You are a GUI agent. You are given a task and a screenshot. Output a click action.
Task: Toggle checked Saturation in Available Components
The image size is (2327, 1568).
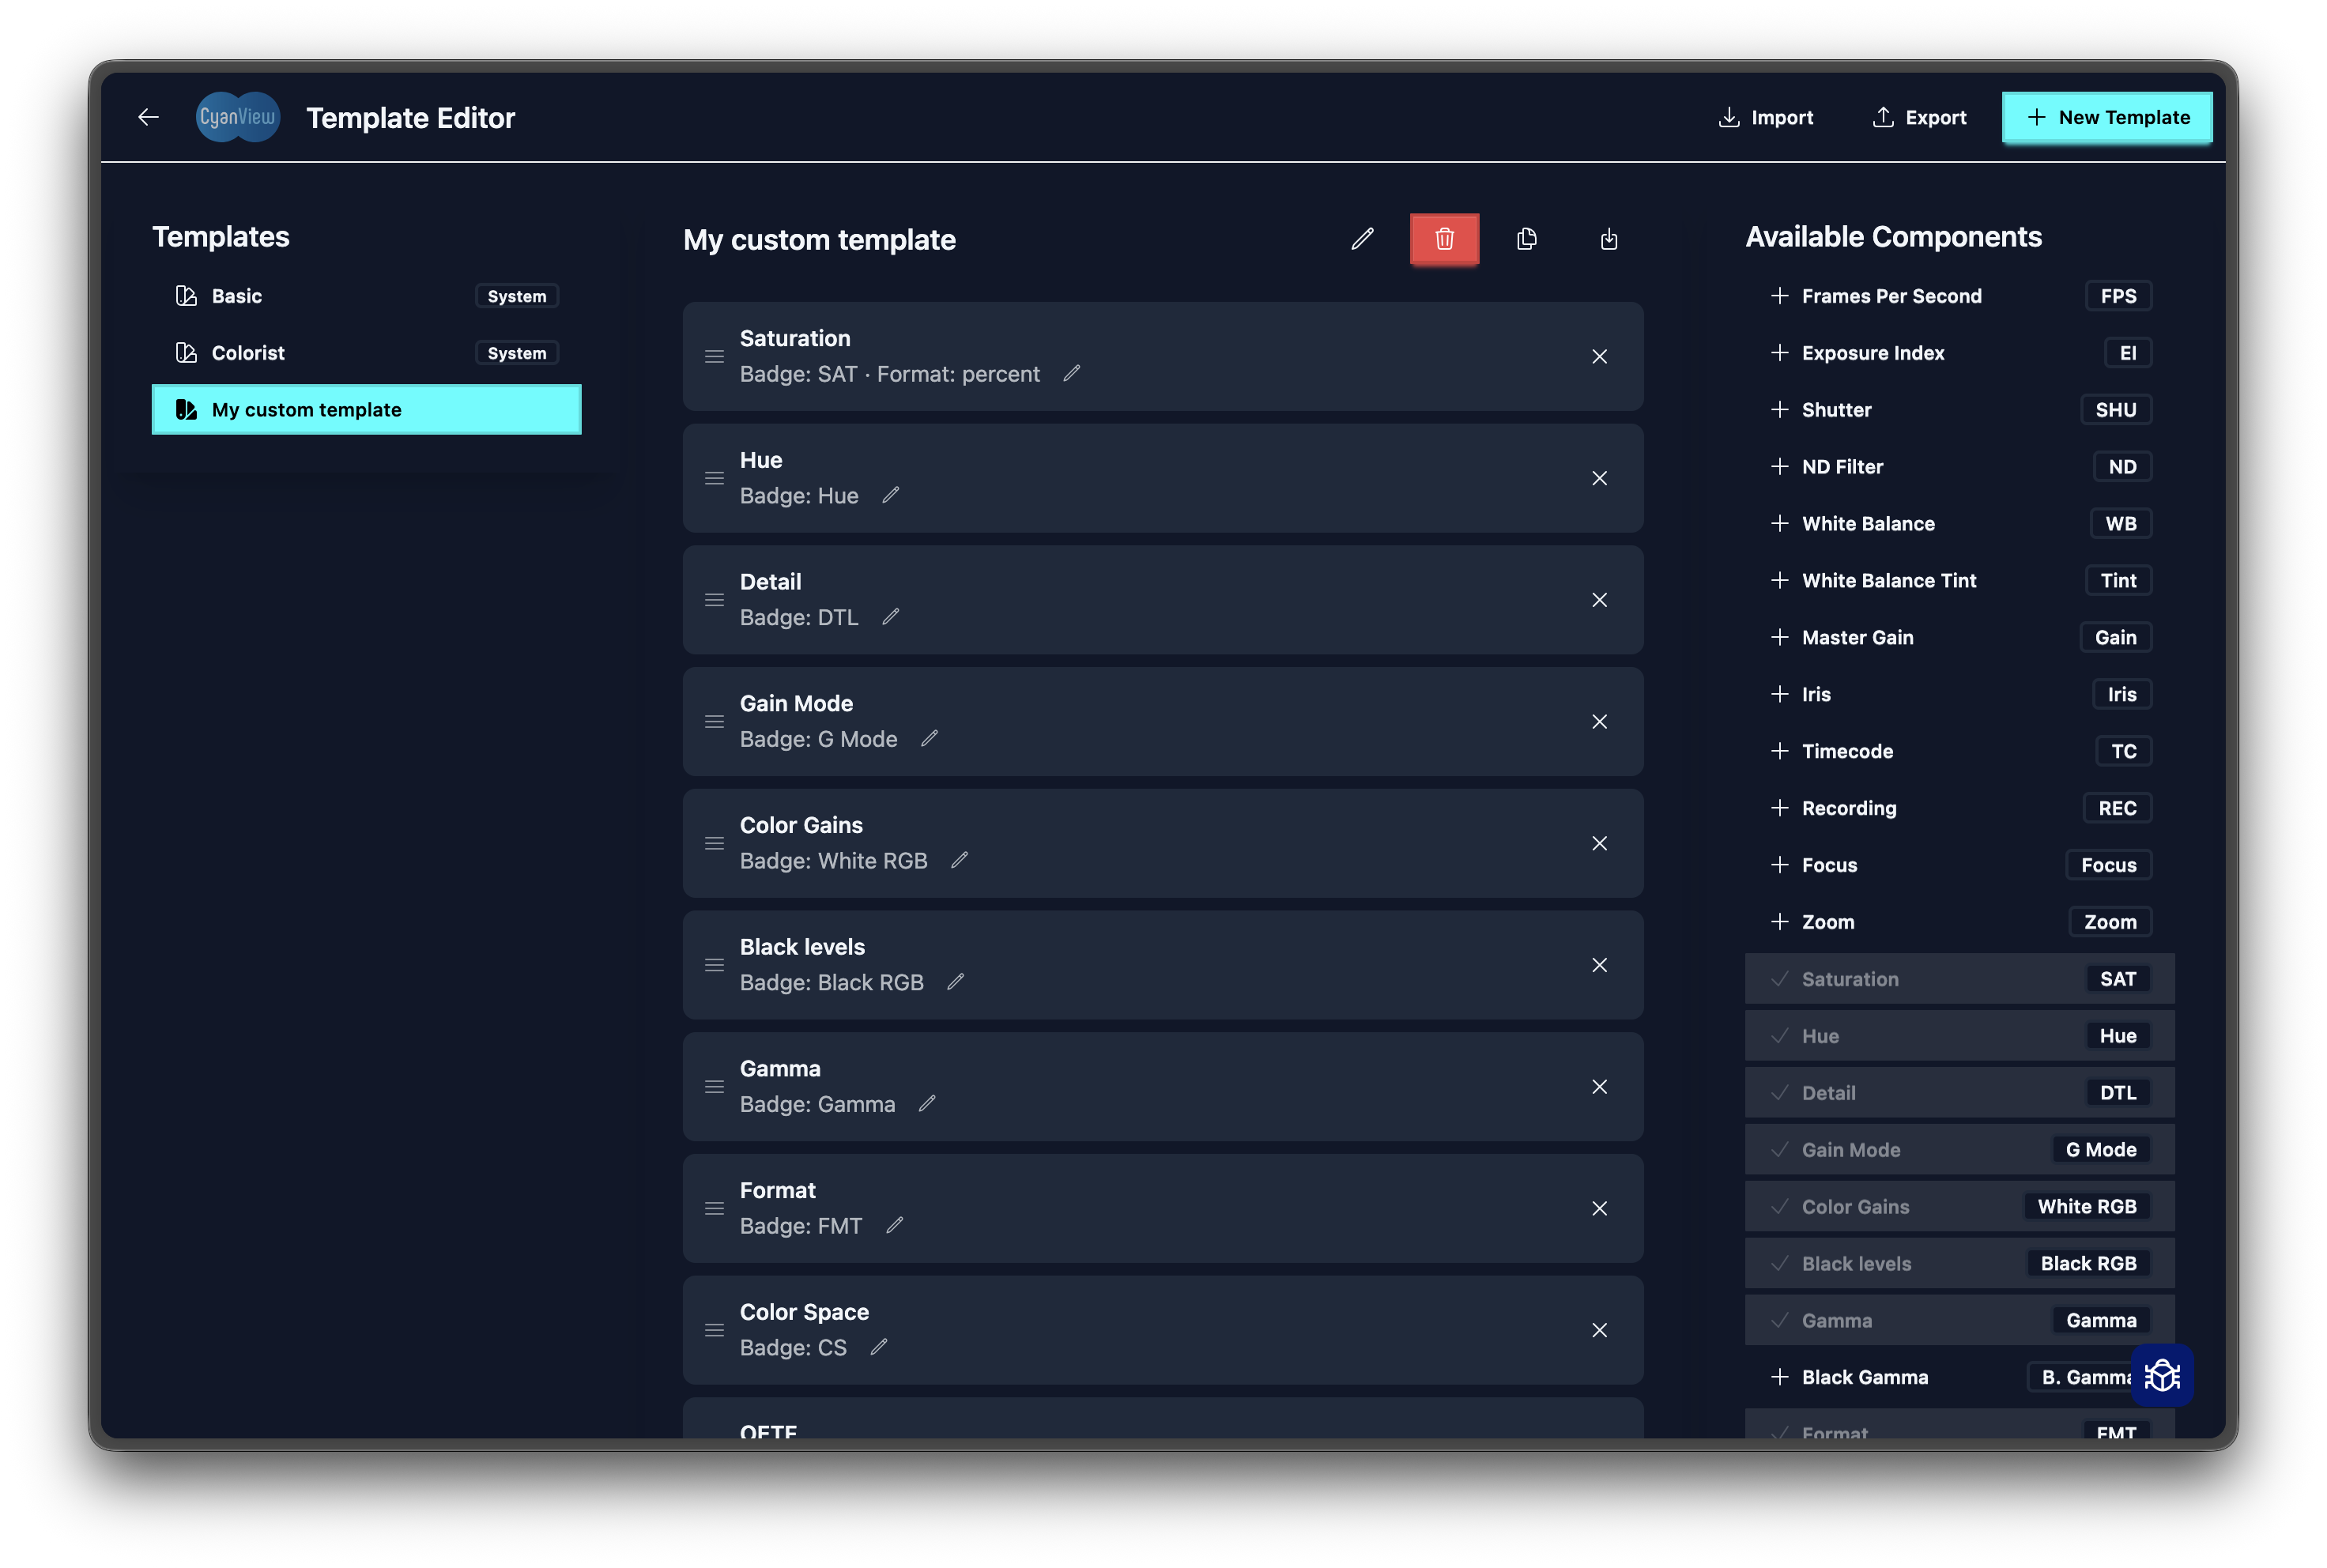tap(1958, 979)
